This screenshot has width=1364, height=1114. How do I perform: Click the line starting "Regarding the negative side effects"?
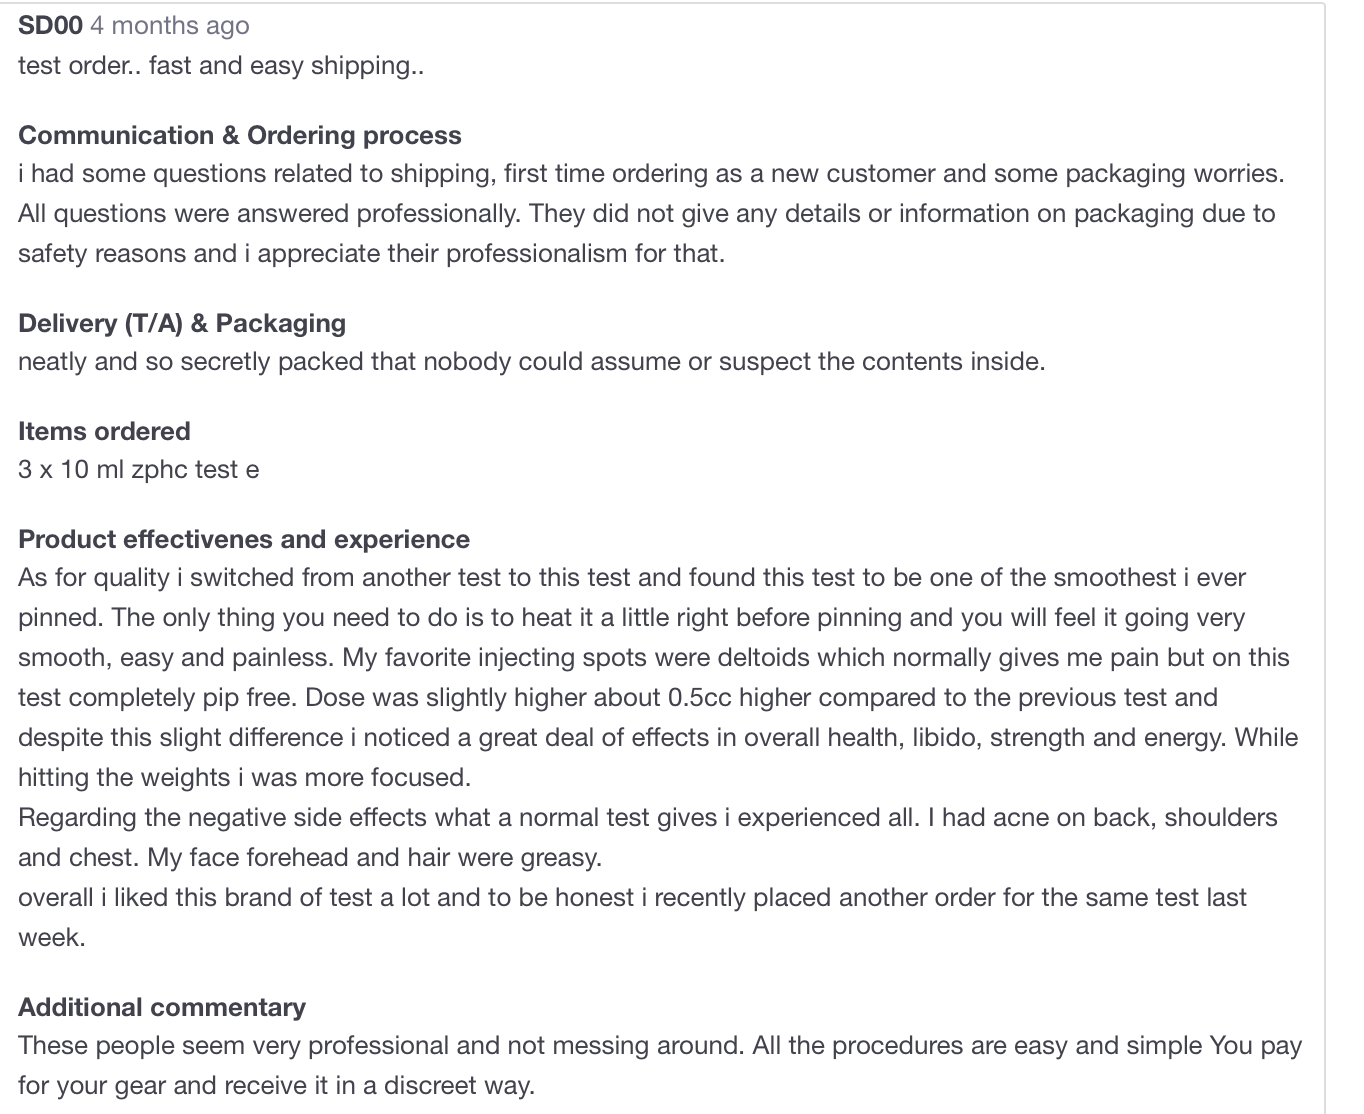648,818
